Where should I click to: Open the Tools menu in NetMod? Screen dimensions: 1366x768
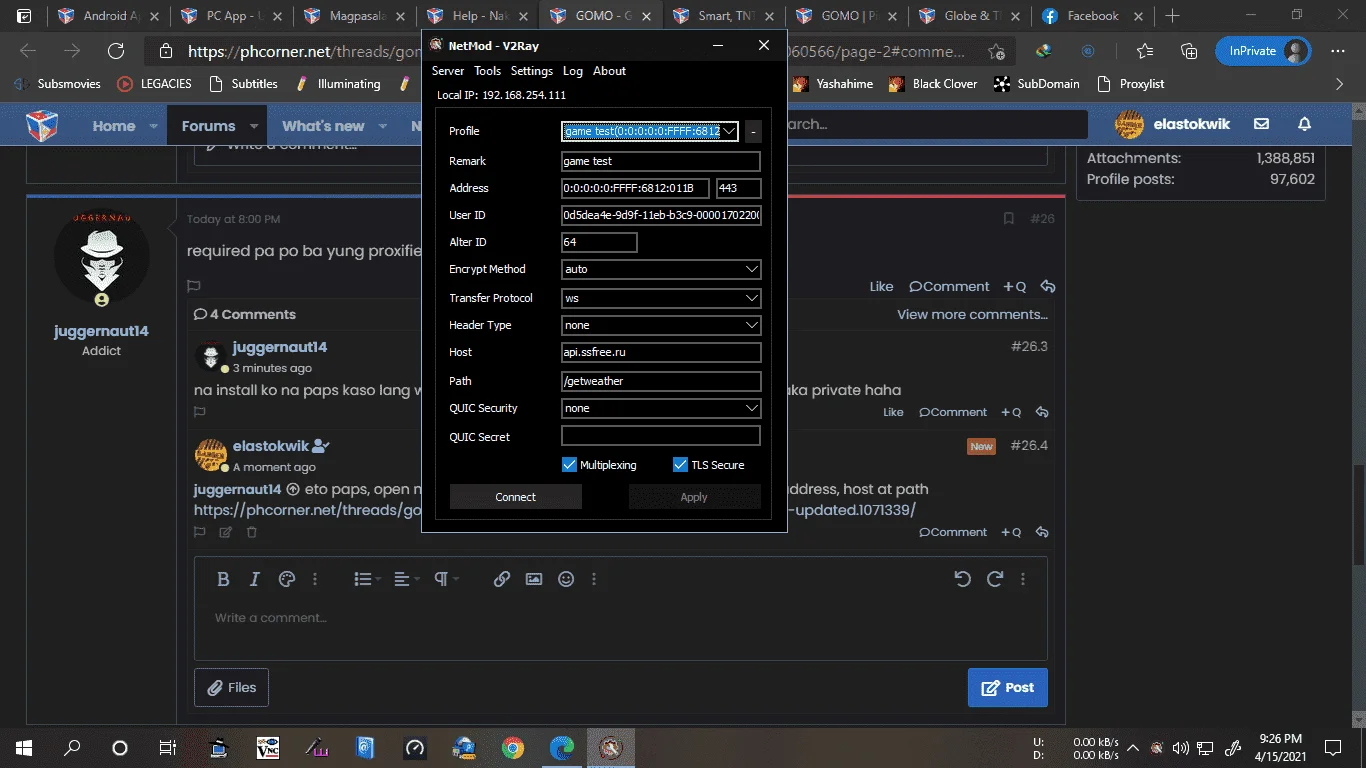click(x=488, y=71)
